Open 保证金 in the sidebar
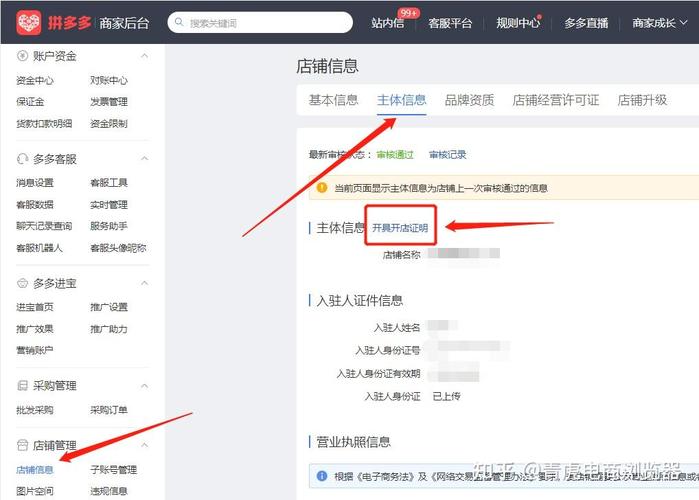Screen dimensions: 699x500 pyautogui.click(x=30, y=102)
